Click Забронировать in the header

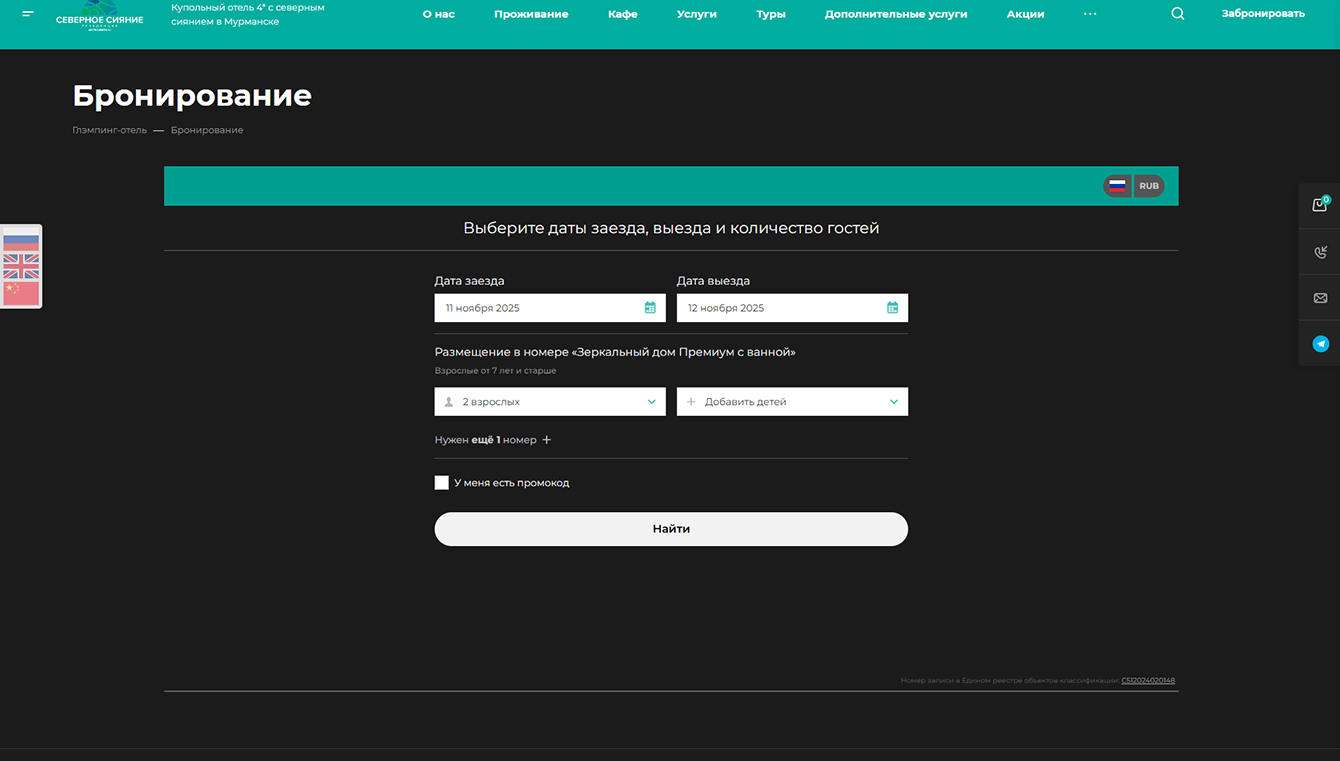(1263, 14)
